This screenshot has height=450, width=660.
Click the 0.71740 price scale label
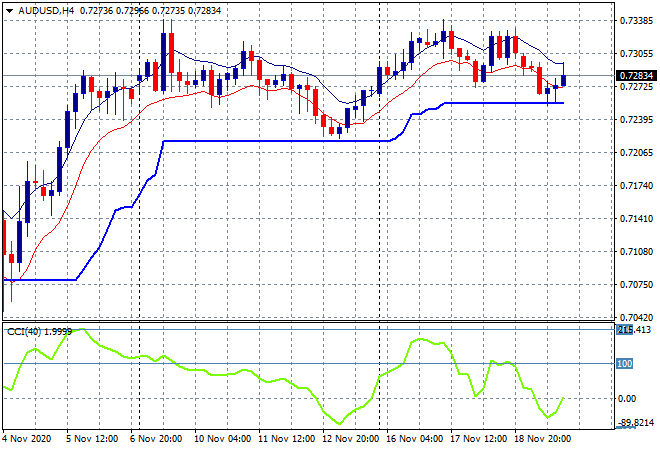click(x=636, y=186)
